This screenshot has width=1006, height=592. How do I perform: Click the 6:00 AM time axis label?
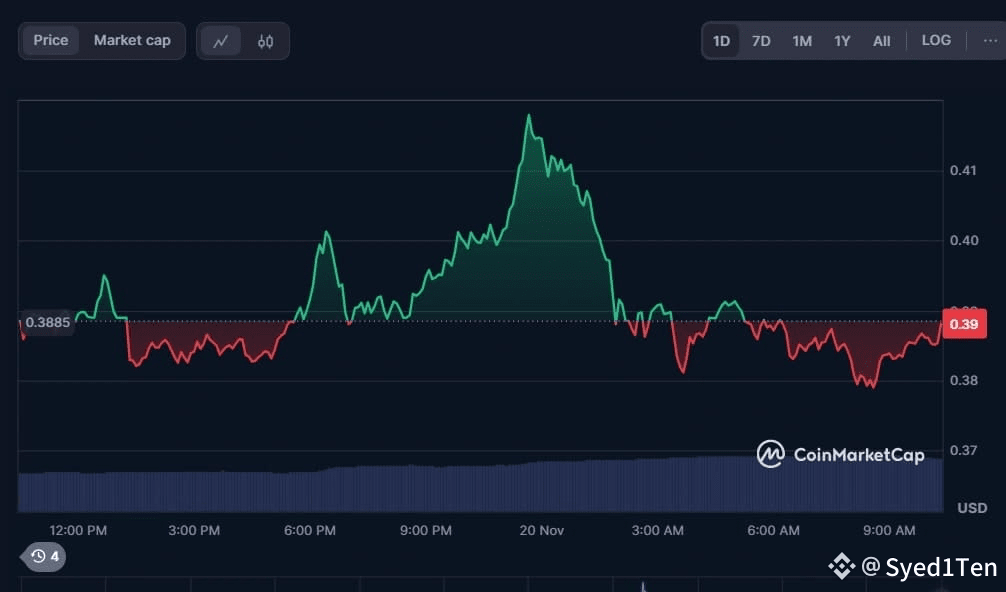coord(773,530)
